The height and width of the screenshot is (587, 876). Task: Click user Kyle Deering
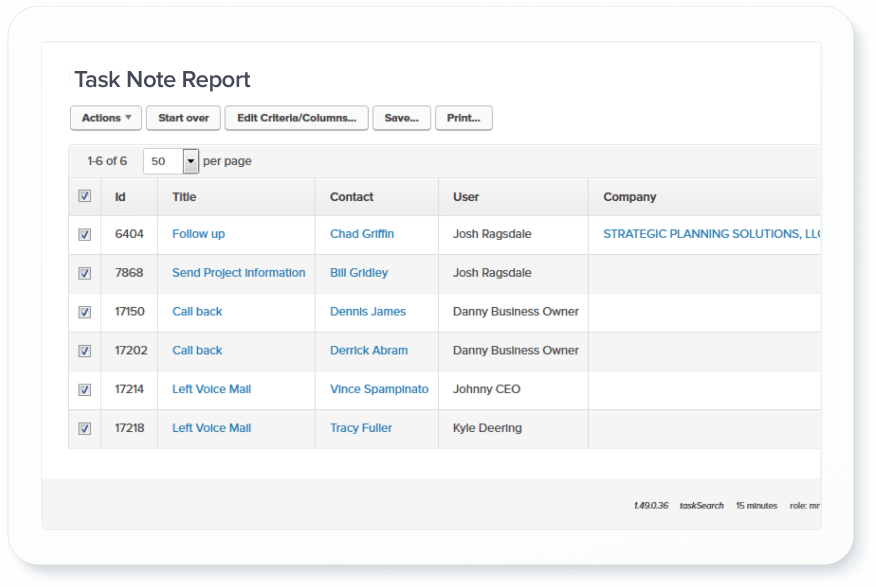pyautogui.click(x=487, y=428)
